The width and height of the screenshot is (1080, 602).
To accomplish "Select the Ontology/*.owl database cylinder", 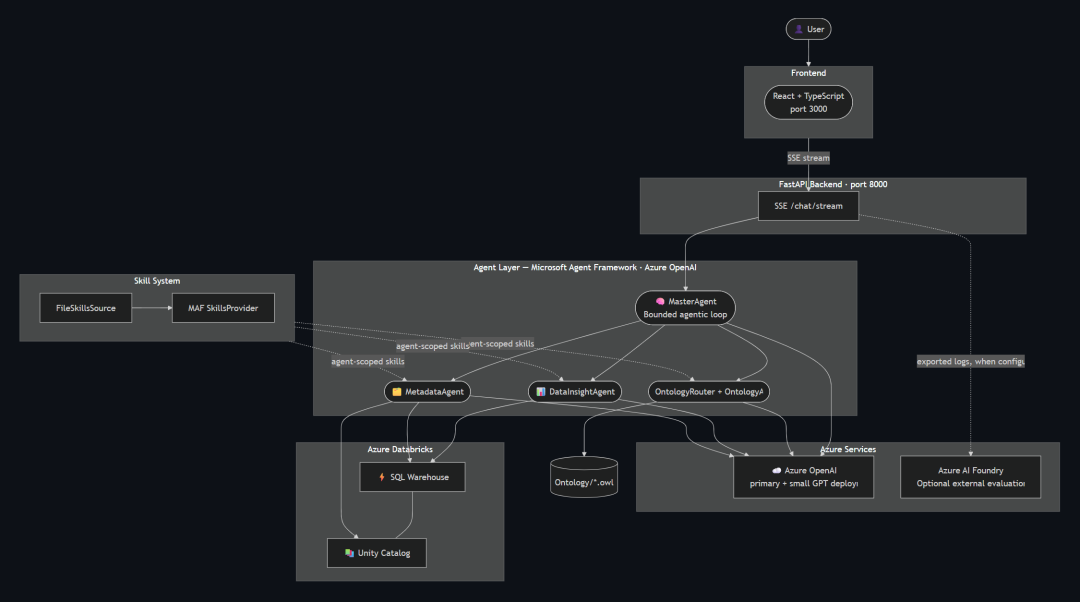I will click(584, 477).
